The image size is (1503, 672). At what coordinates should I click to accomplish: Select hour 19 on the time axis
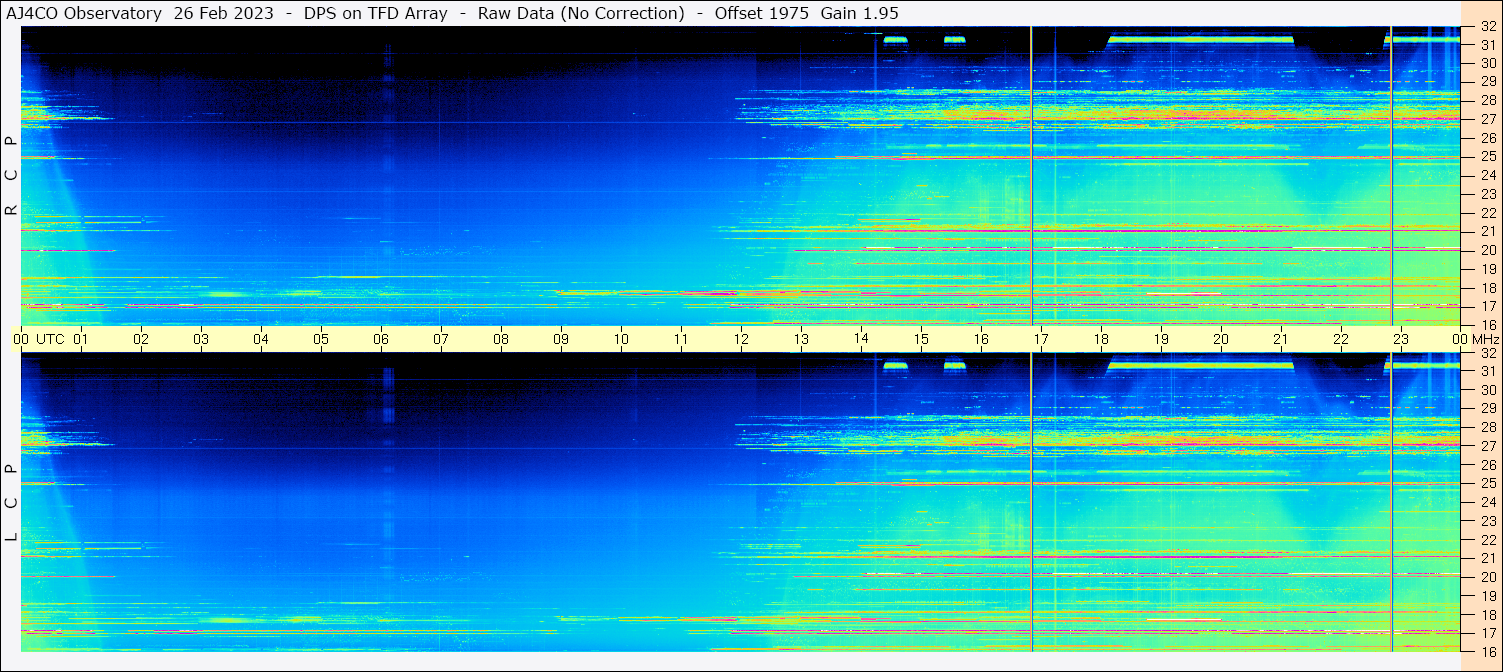[x=1161, y=339]
